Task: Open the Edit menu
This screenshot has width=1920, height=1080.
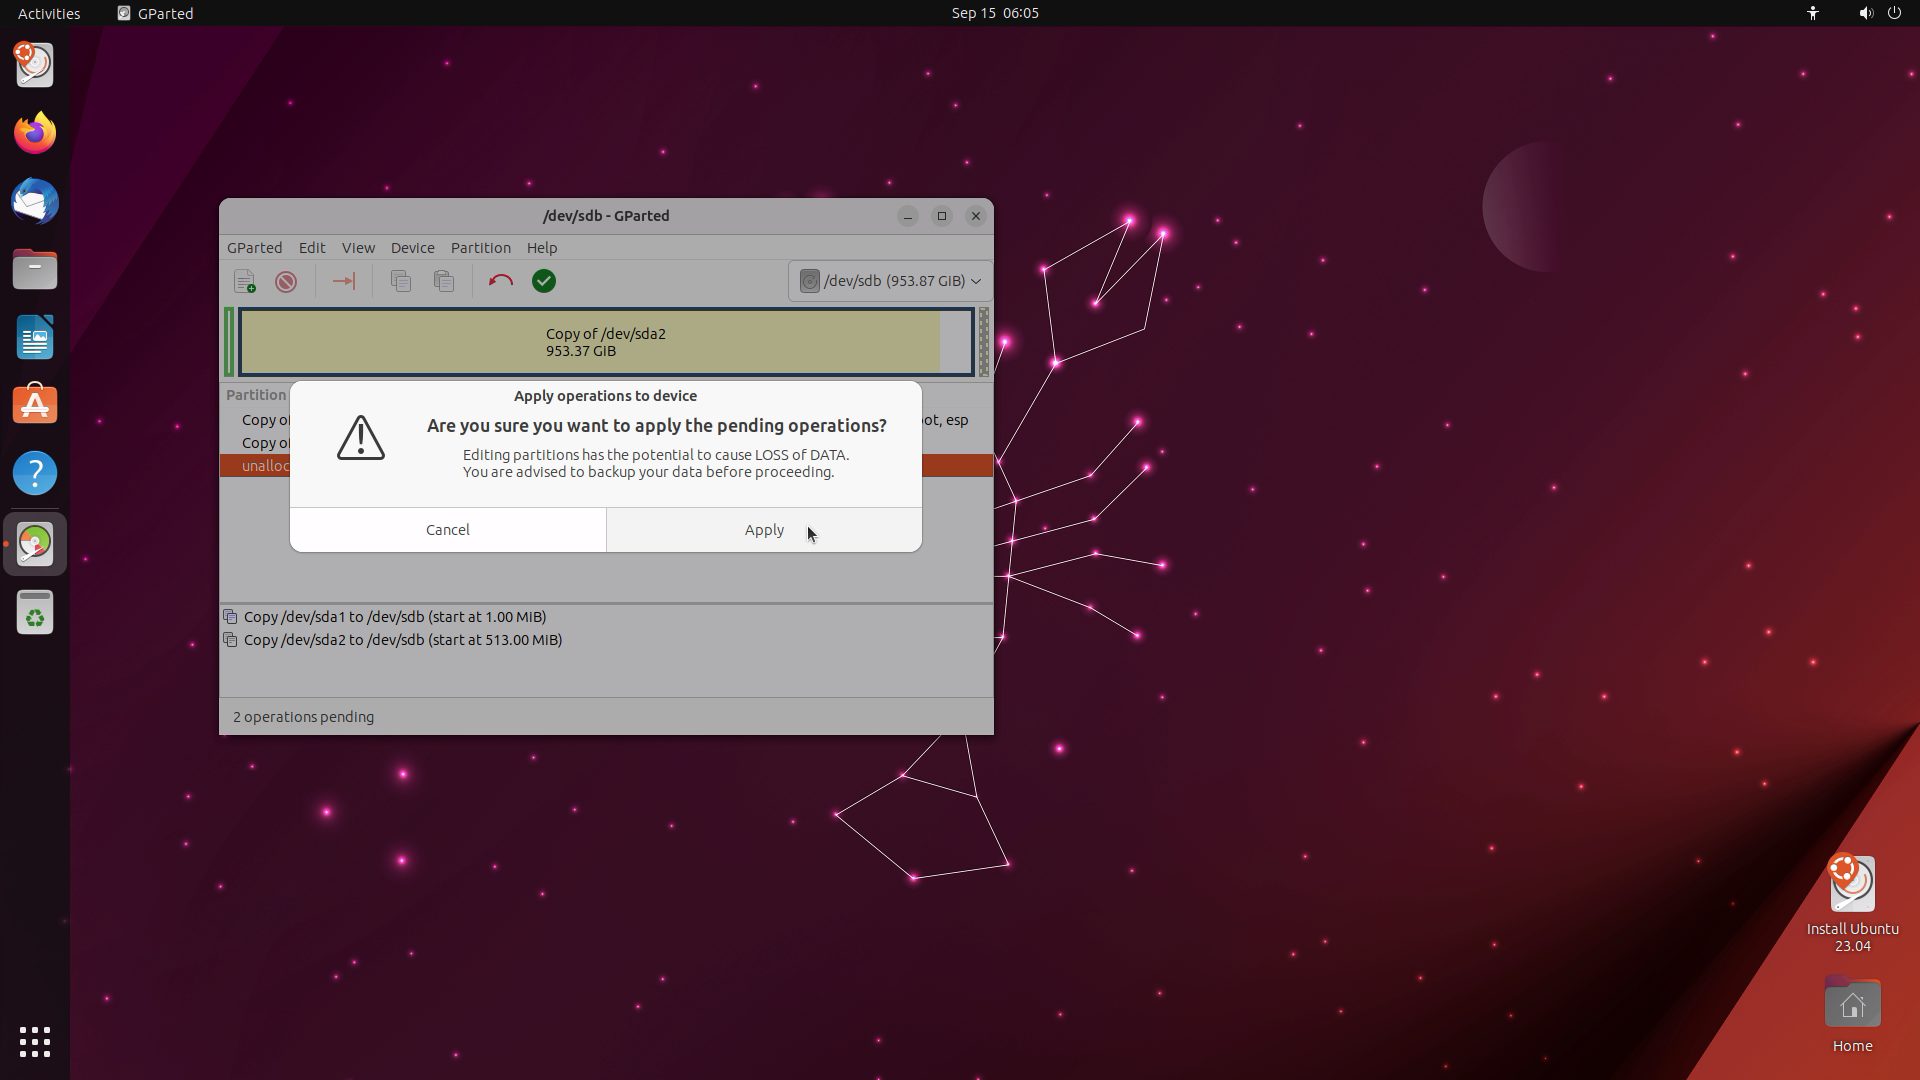Action: (312, 248)
